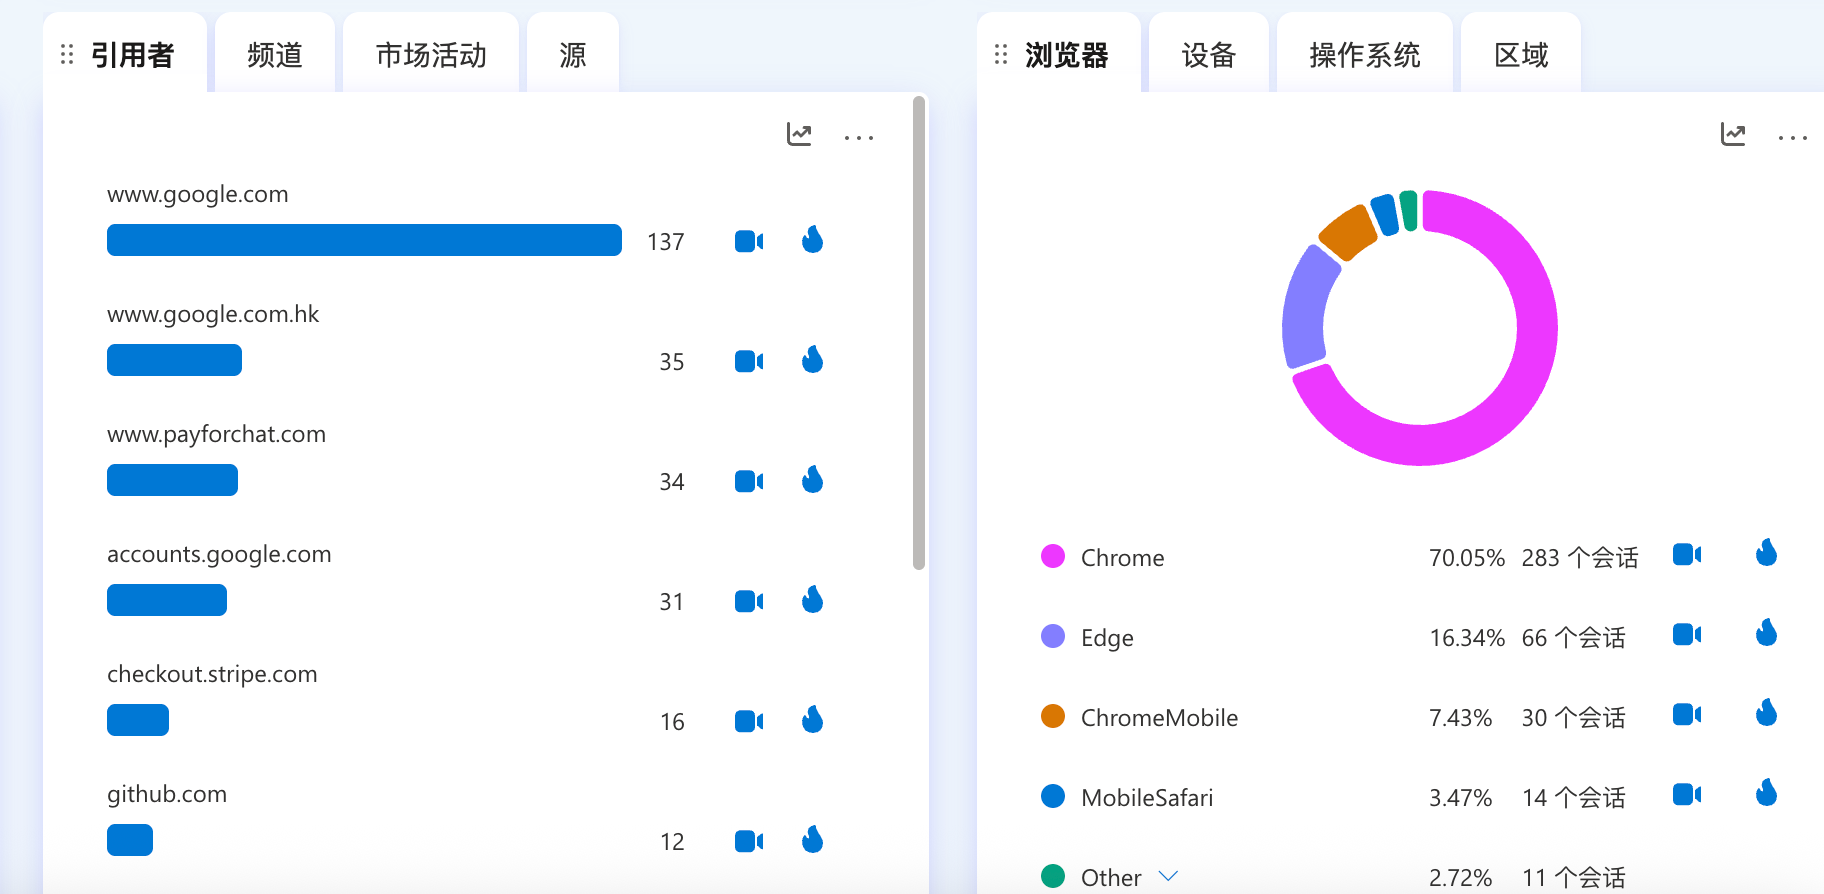This screenshot has width=1824, height=894.
Task: Open more options menu in browsers card
Action: 1793,137
